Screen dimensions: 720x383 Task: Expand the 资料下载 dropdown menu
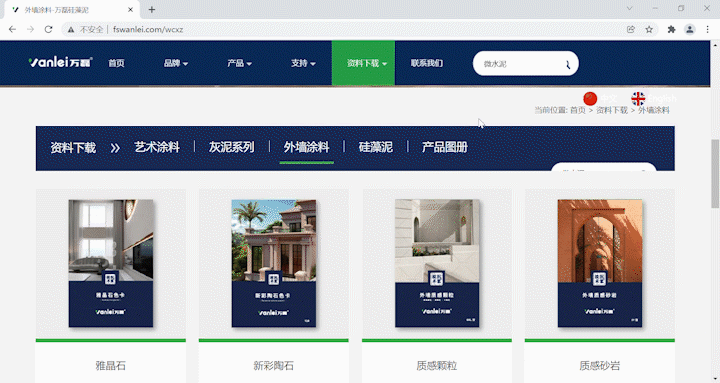point(363,63)
